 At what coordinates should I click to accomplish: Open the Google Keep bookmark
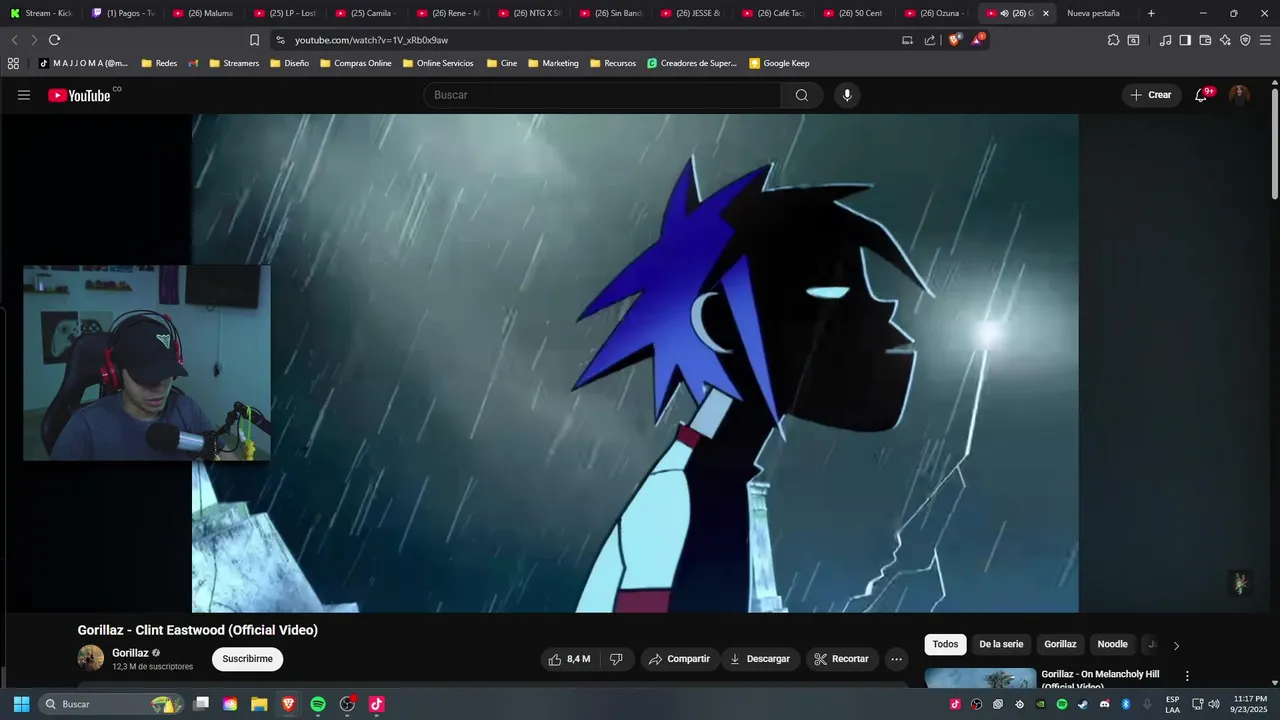[x=779, y=63]
